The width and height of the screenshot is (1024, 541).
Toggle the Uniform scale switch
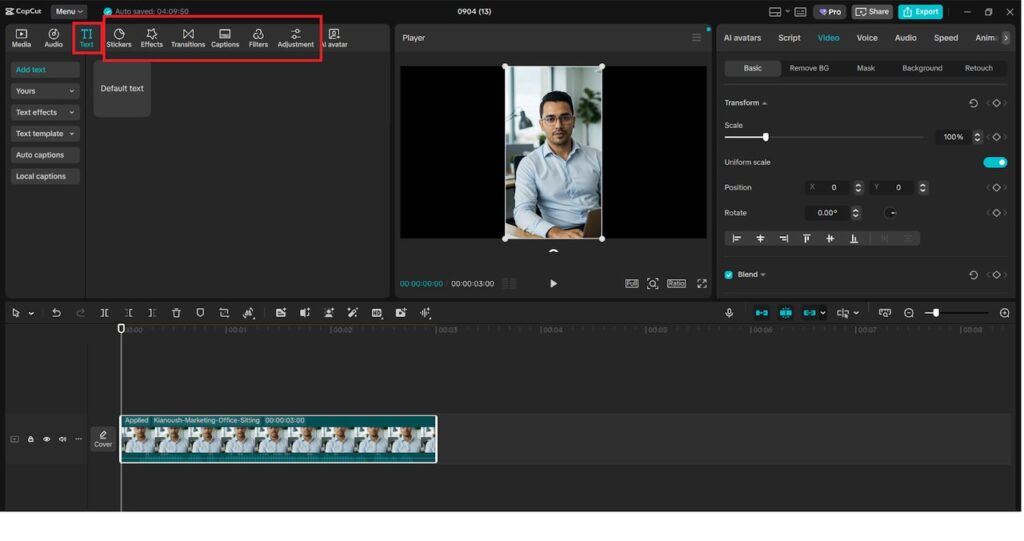(994, 162)
